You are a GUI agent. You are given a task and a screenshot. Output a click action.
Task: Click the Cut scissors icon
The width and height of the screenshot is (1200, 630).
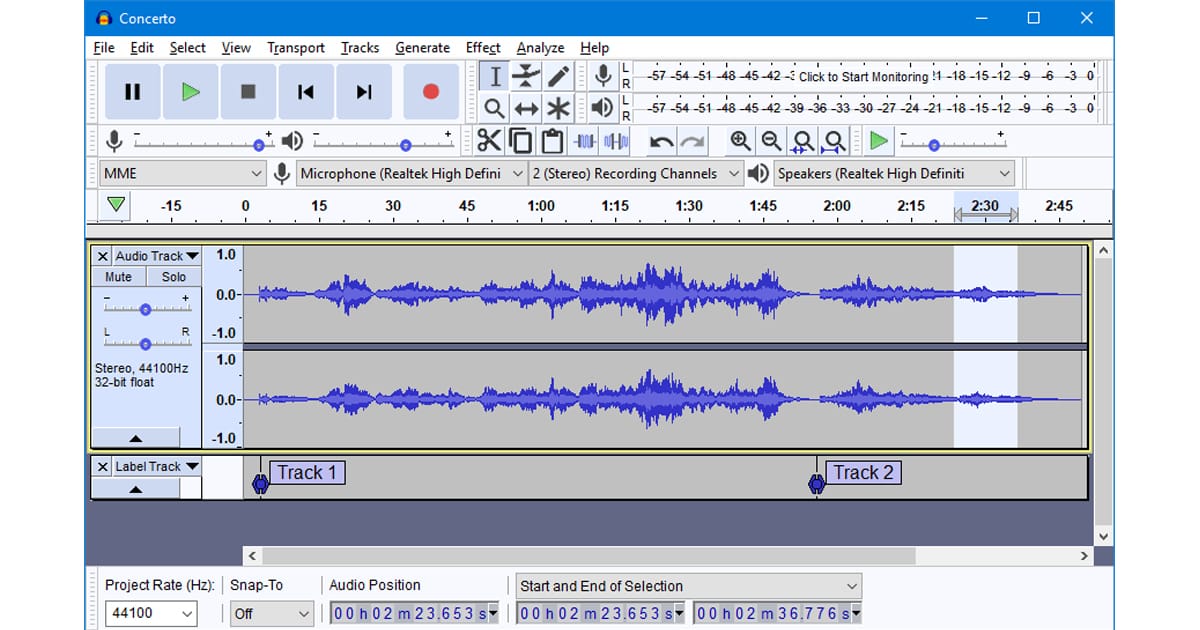(489, 141)
